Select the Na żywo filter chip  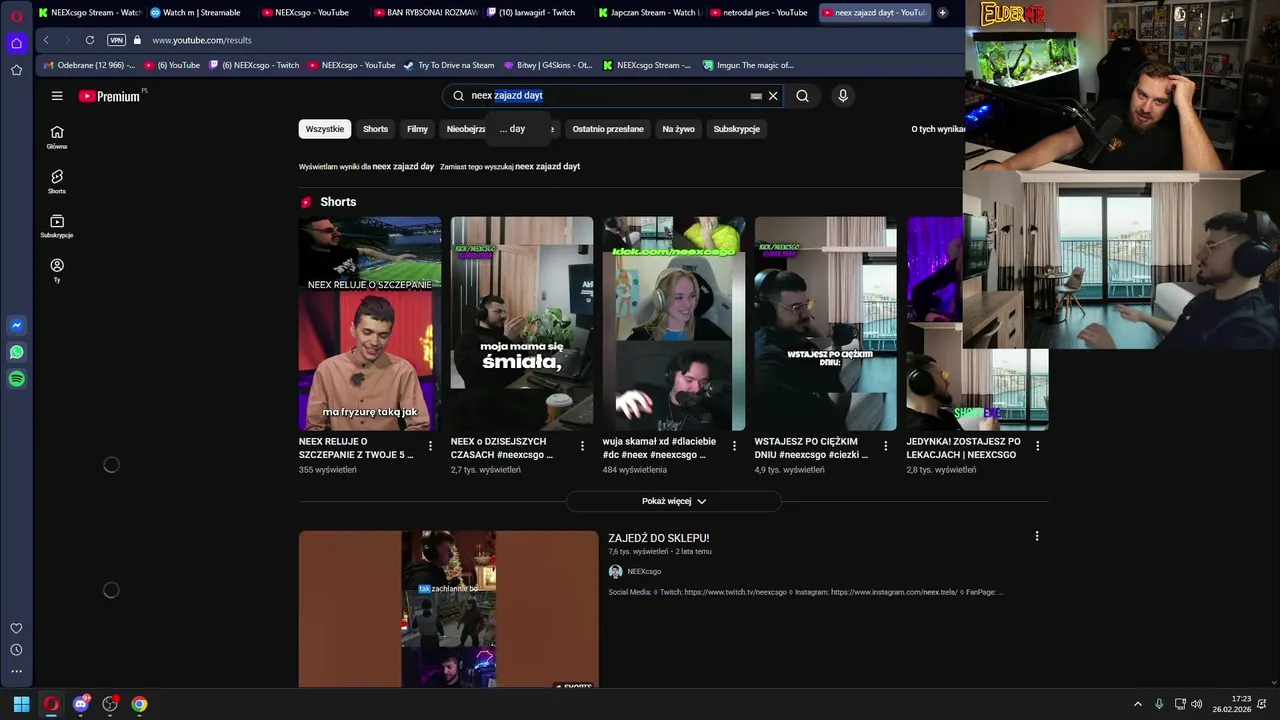pyautogui.click(x=678, y=129)
